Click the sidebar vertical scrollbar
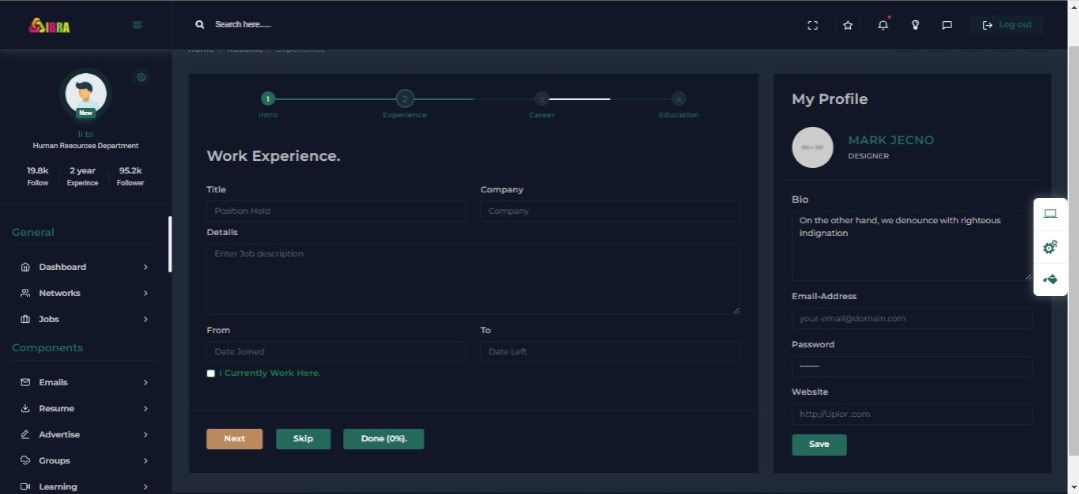 (170, 244)
